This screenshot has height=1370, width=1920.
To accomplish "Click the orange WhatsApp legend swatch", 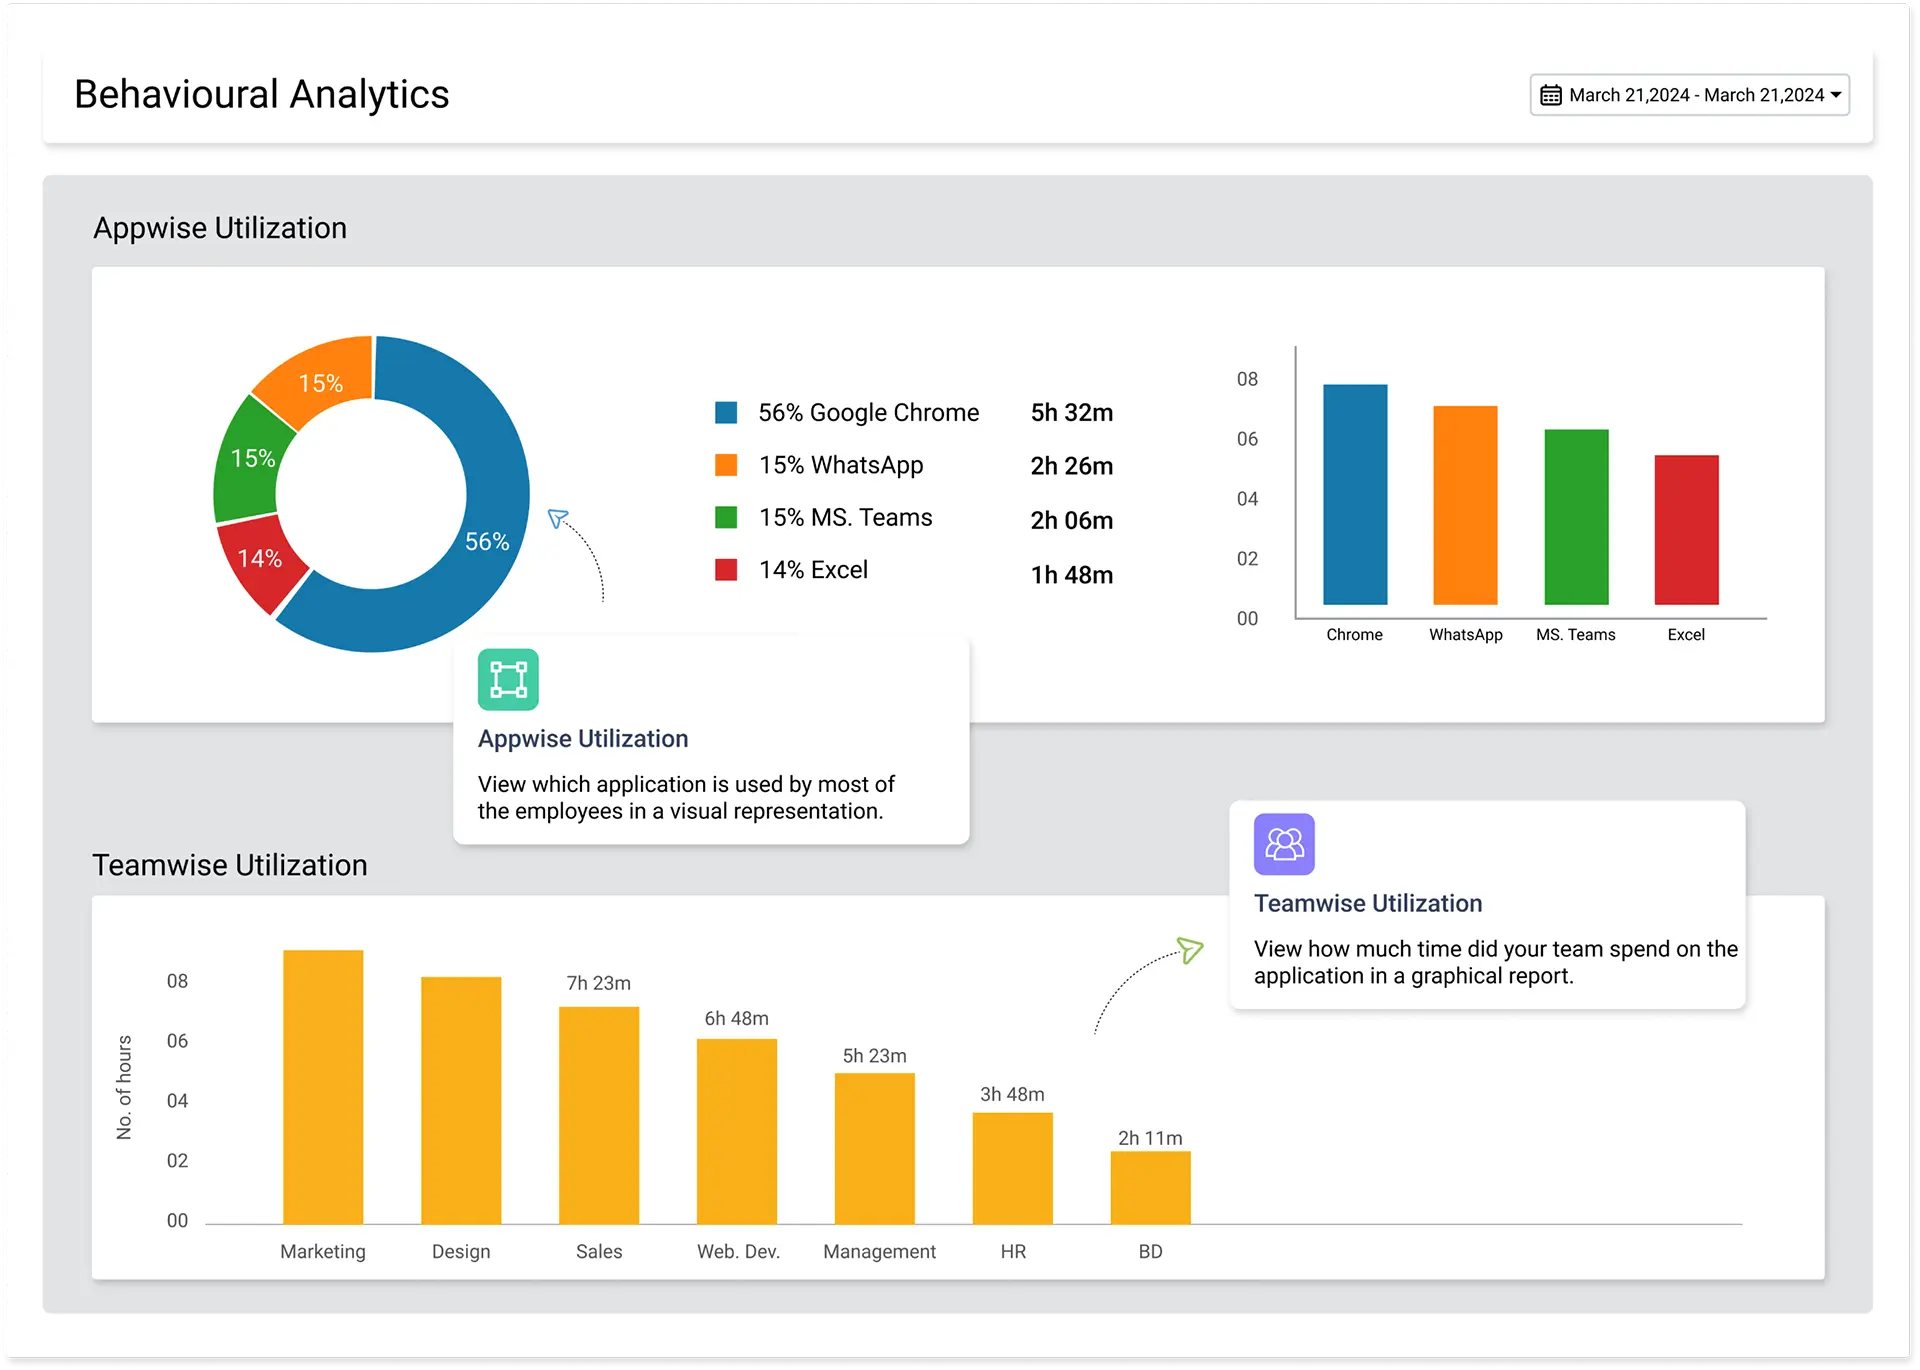I will coord(726,464).
